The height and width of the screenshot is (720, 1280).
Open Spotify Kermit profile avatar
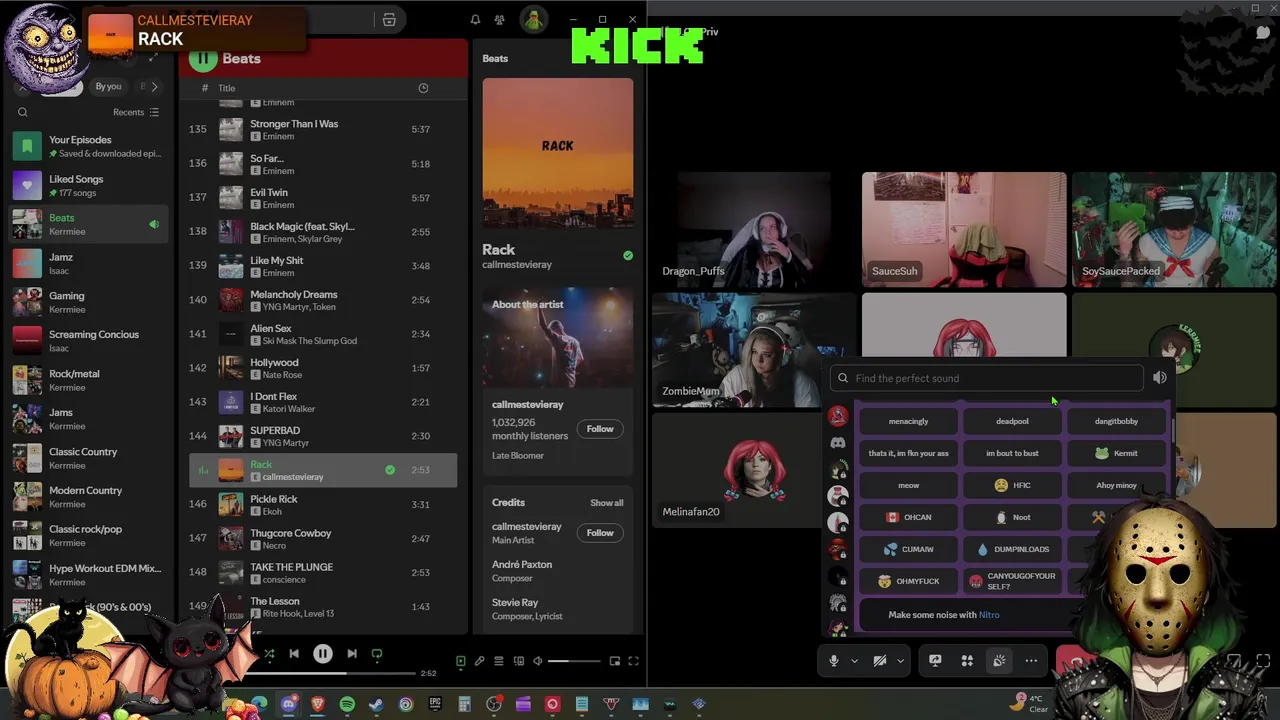(x=533, y=20)
